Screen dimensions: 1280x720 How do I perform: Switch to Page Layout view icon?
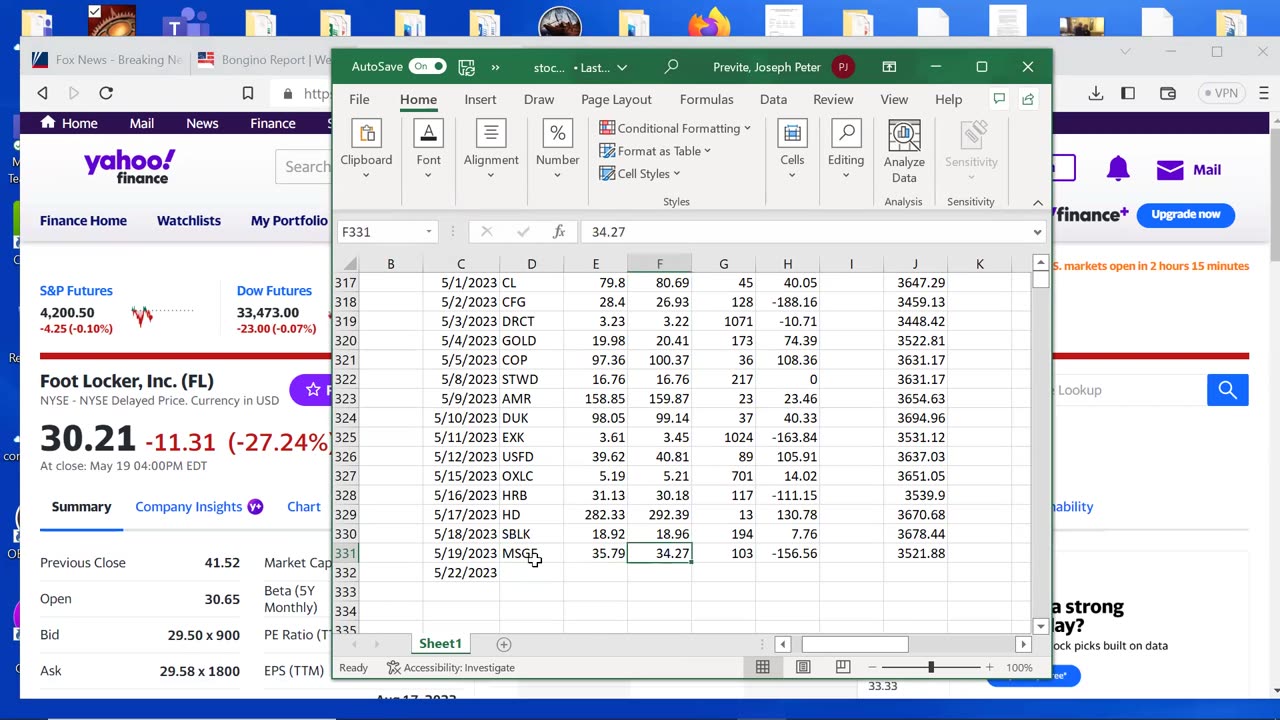(x=803, y=667)
